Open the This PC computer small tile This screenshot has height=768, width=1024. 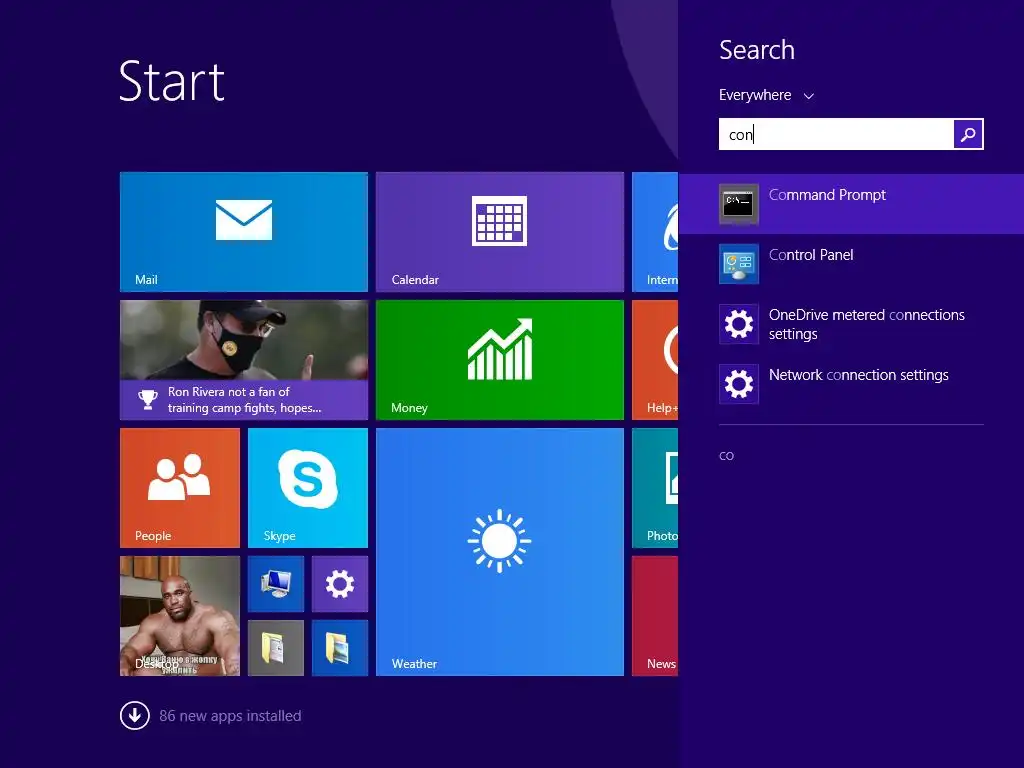coord(276,584)
